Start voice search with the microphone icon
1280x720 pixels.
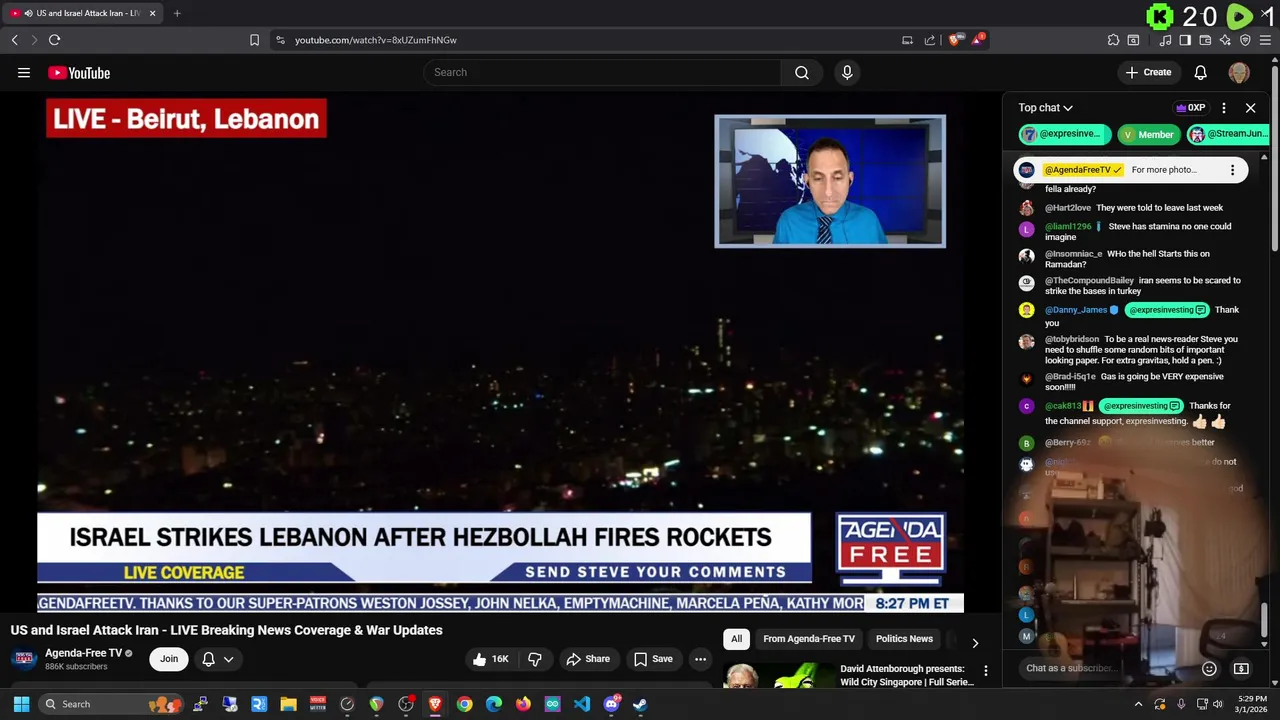pos(847,72)
